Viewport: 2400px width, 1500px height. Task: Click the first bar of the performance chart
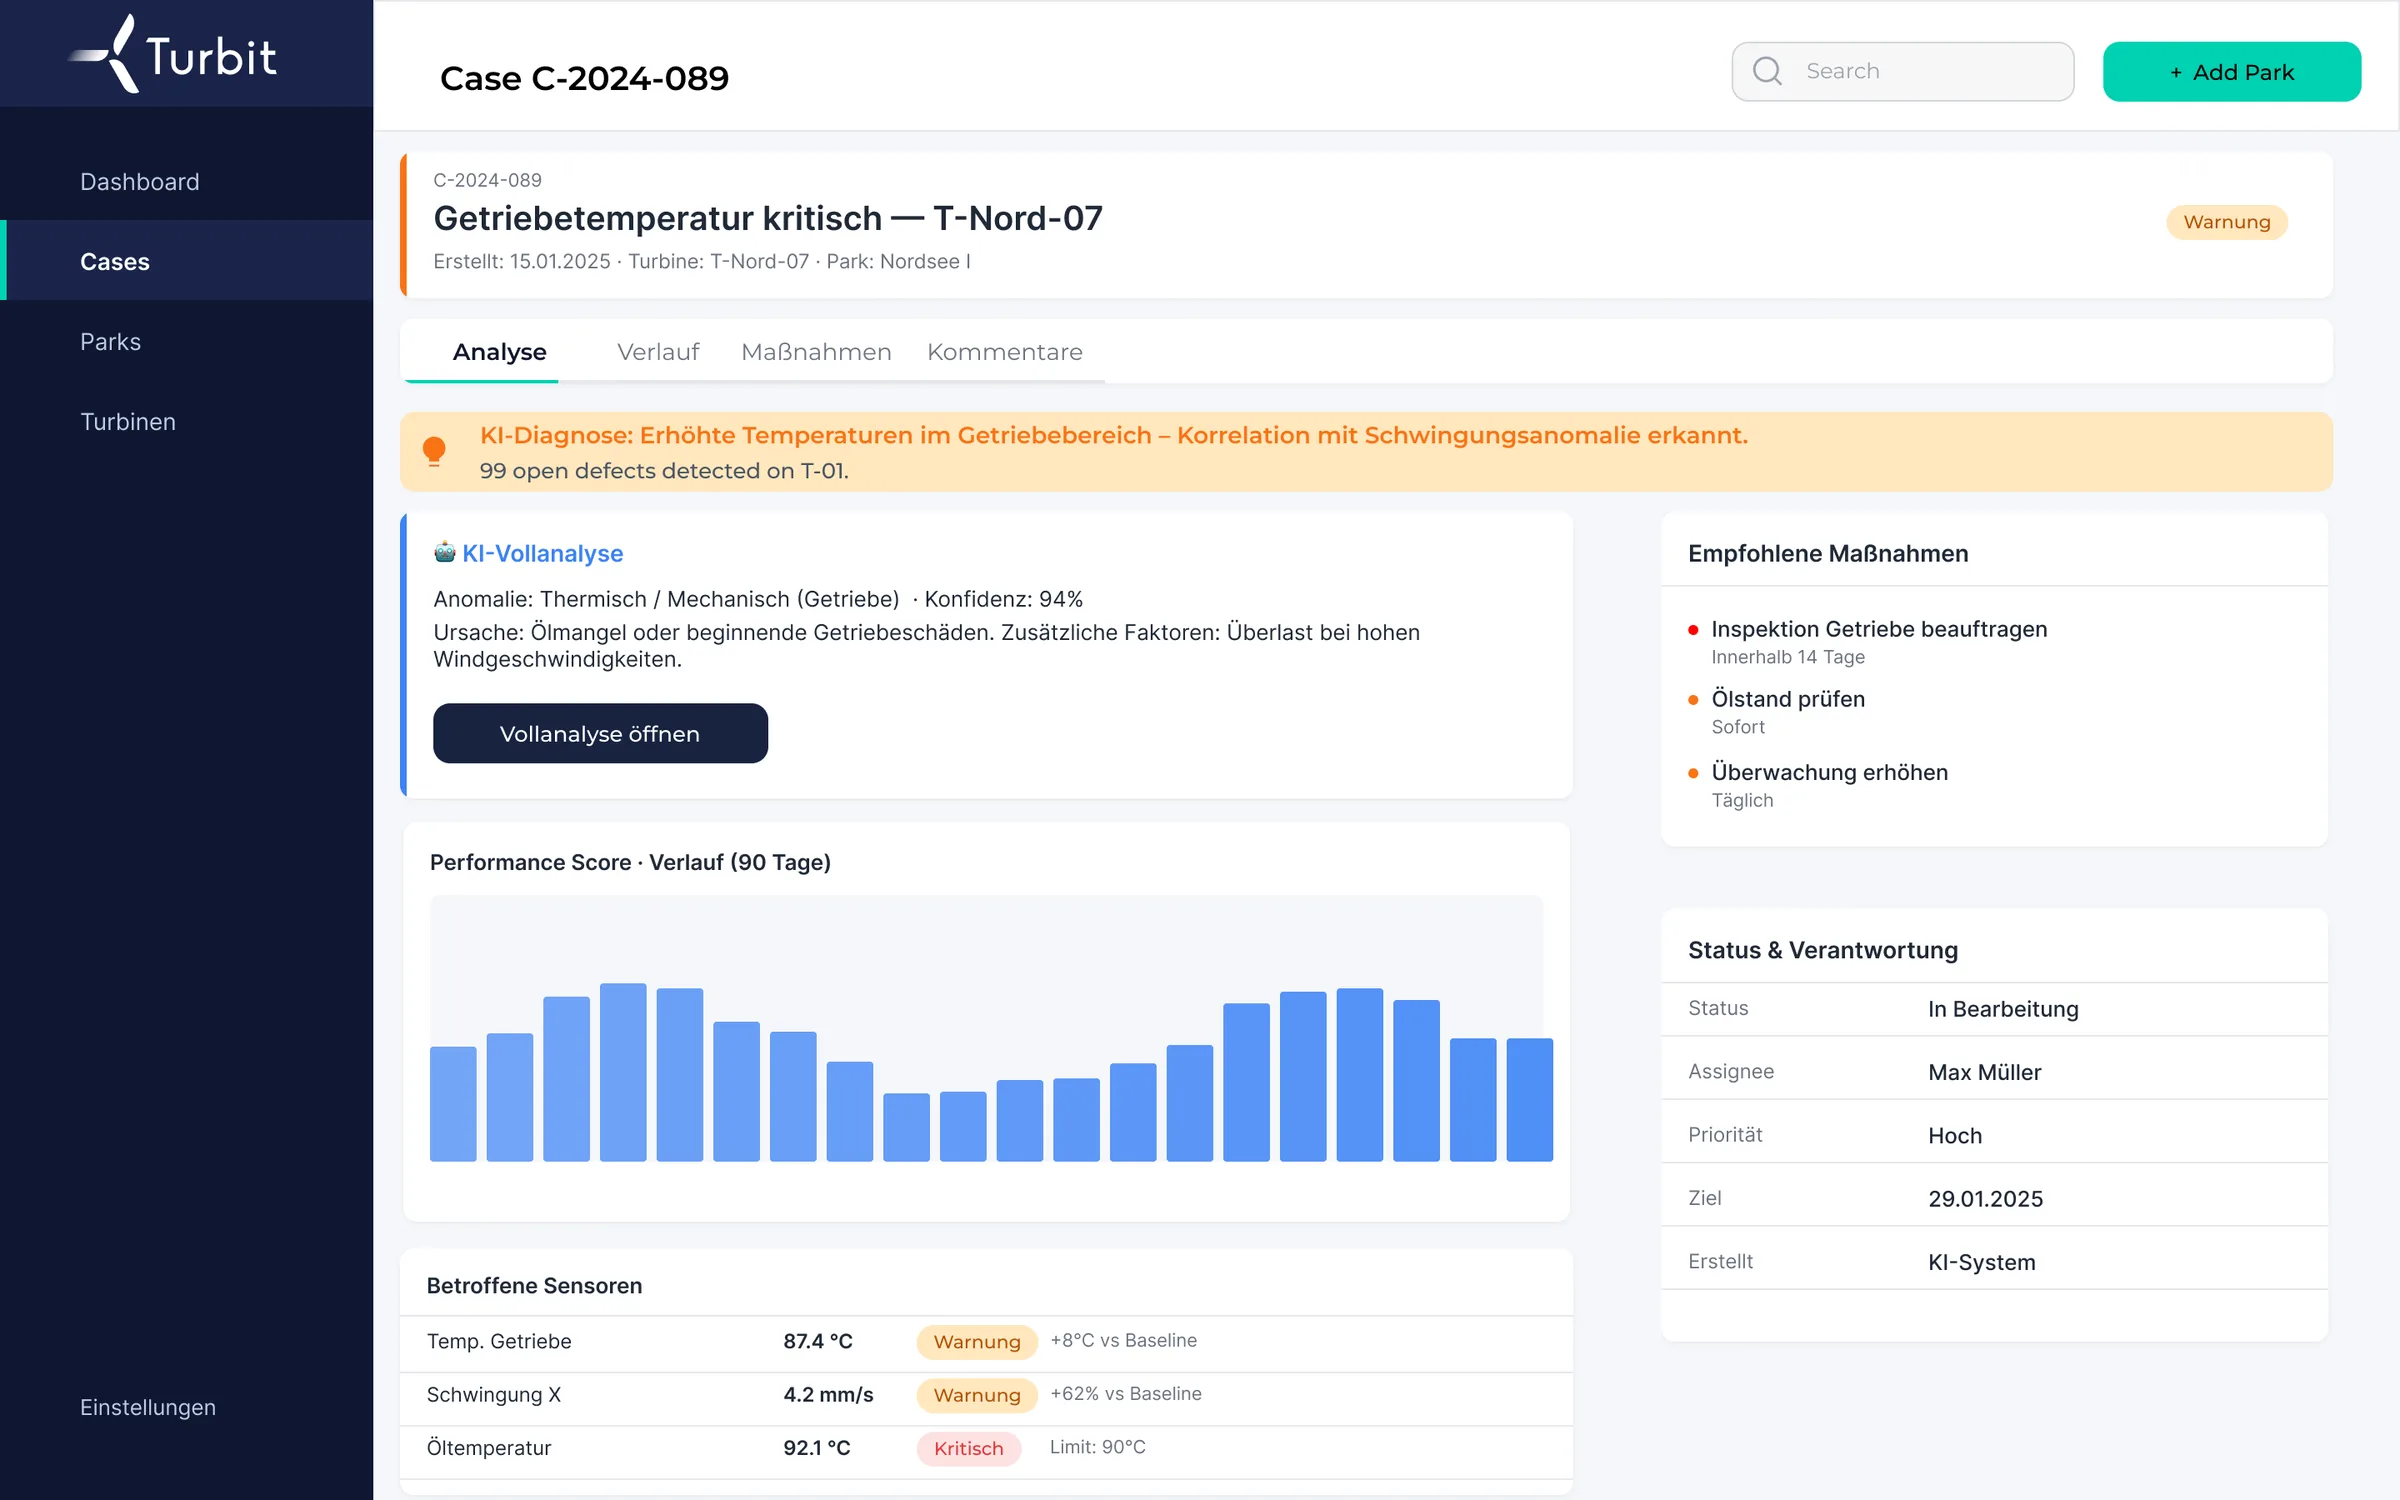453,1104
